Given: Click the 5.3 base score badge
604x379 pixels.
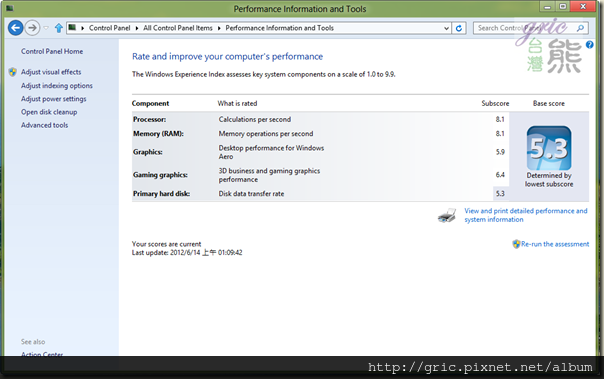Looking at the screenshot, I should click(549, 148).
